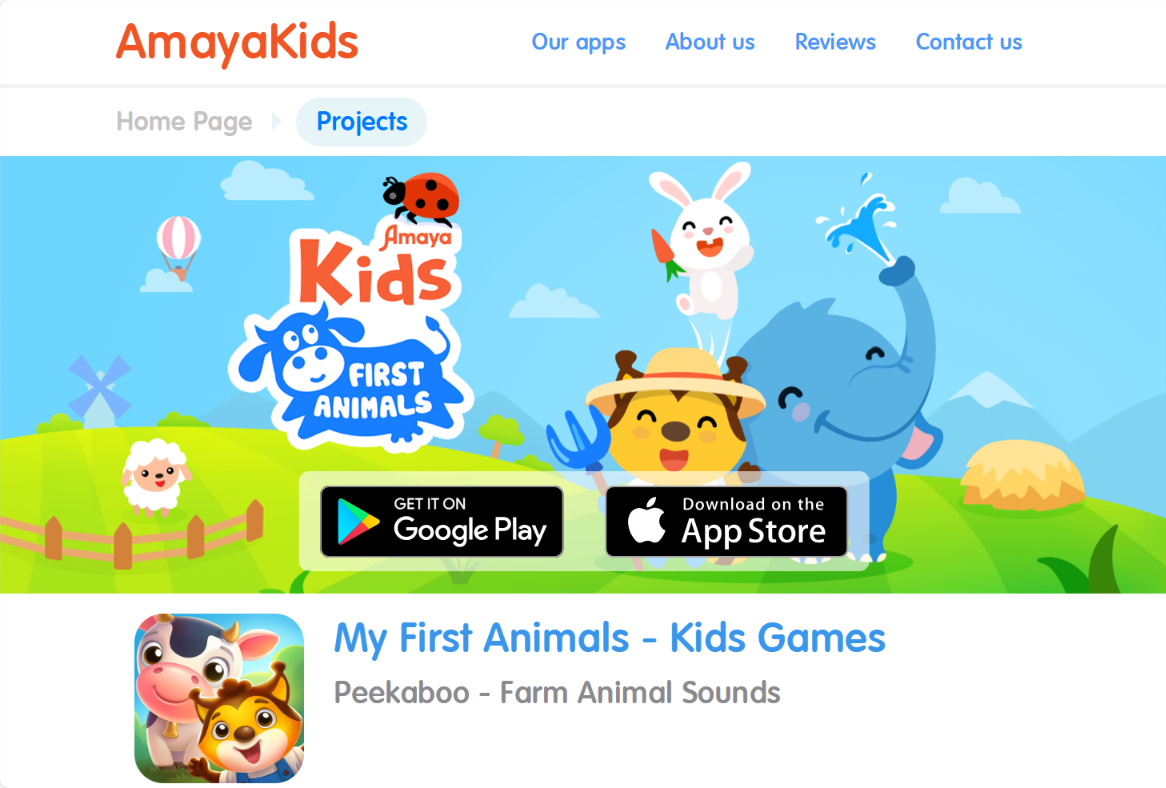Click the white rabbit holding a carrot
This screenshot has width=1166, height=788.
[703, 242]
